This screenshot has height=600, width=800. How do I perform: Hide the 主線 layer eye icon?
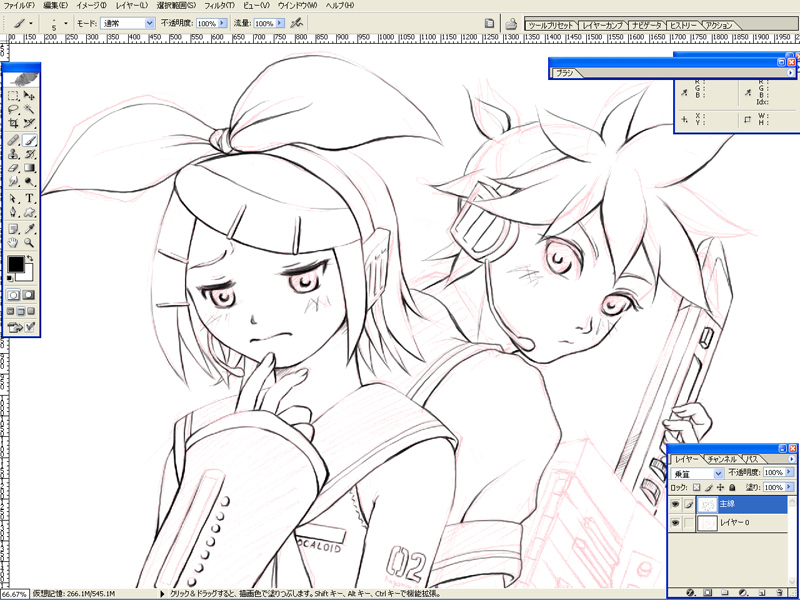pos(676,504)
